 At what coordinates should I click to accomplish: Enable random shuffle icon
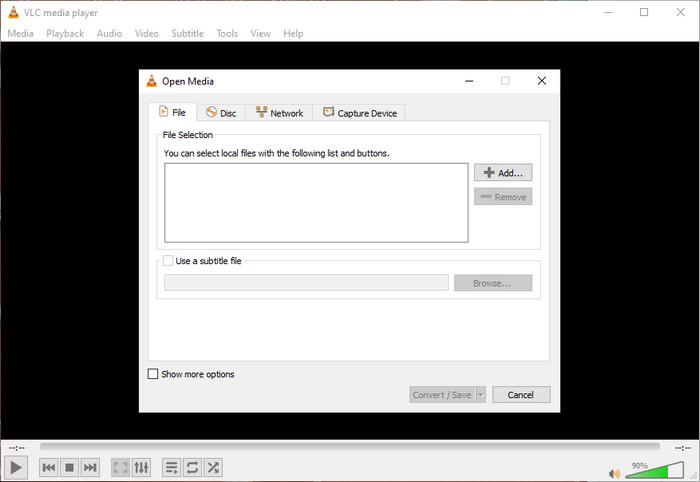tap(213, 467)
